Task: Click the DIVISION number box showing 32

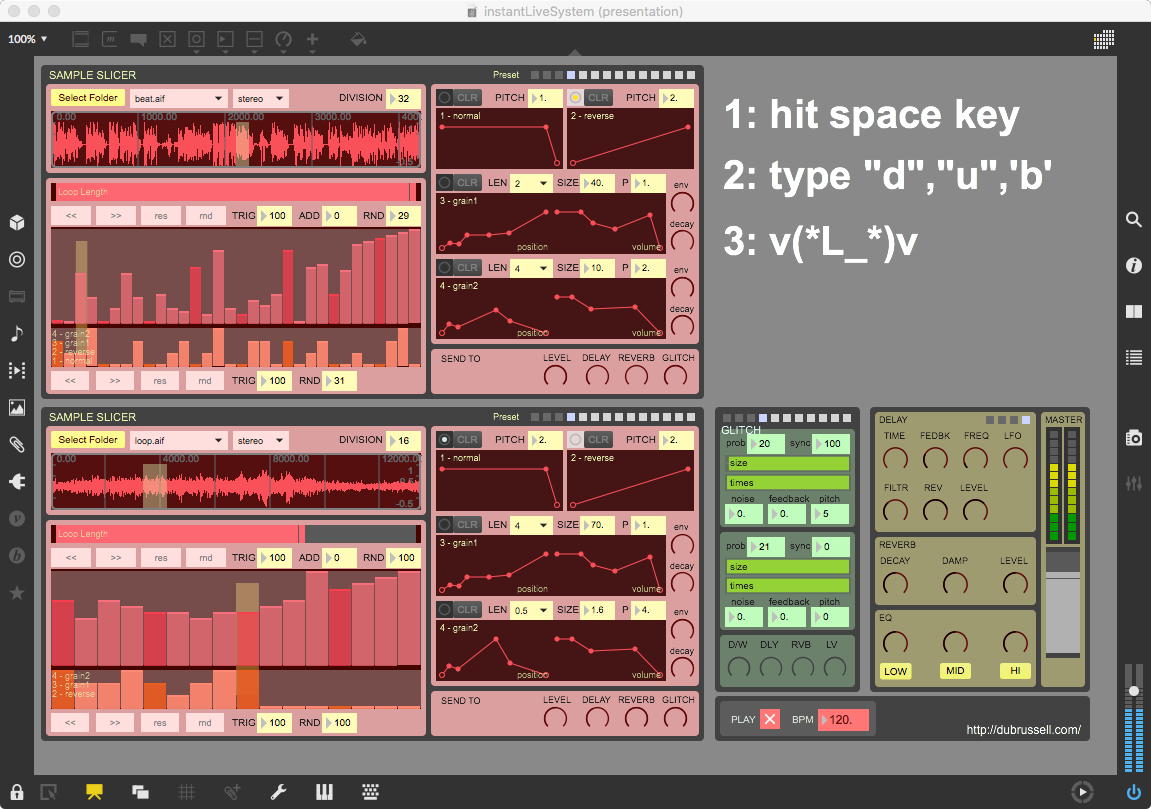Action: click(405, 99)
